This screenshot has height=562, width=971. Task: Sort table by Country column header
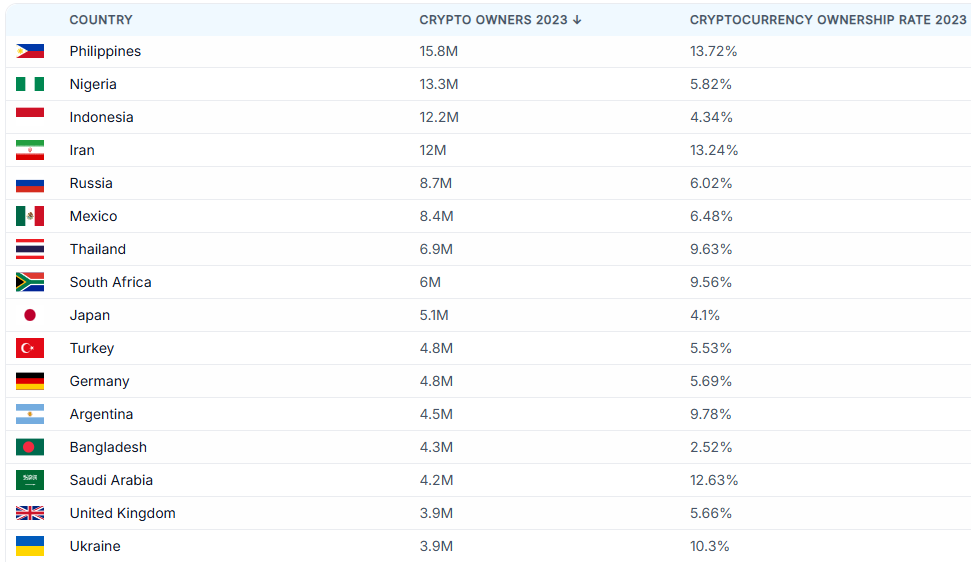[x=101, y=20]
